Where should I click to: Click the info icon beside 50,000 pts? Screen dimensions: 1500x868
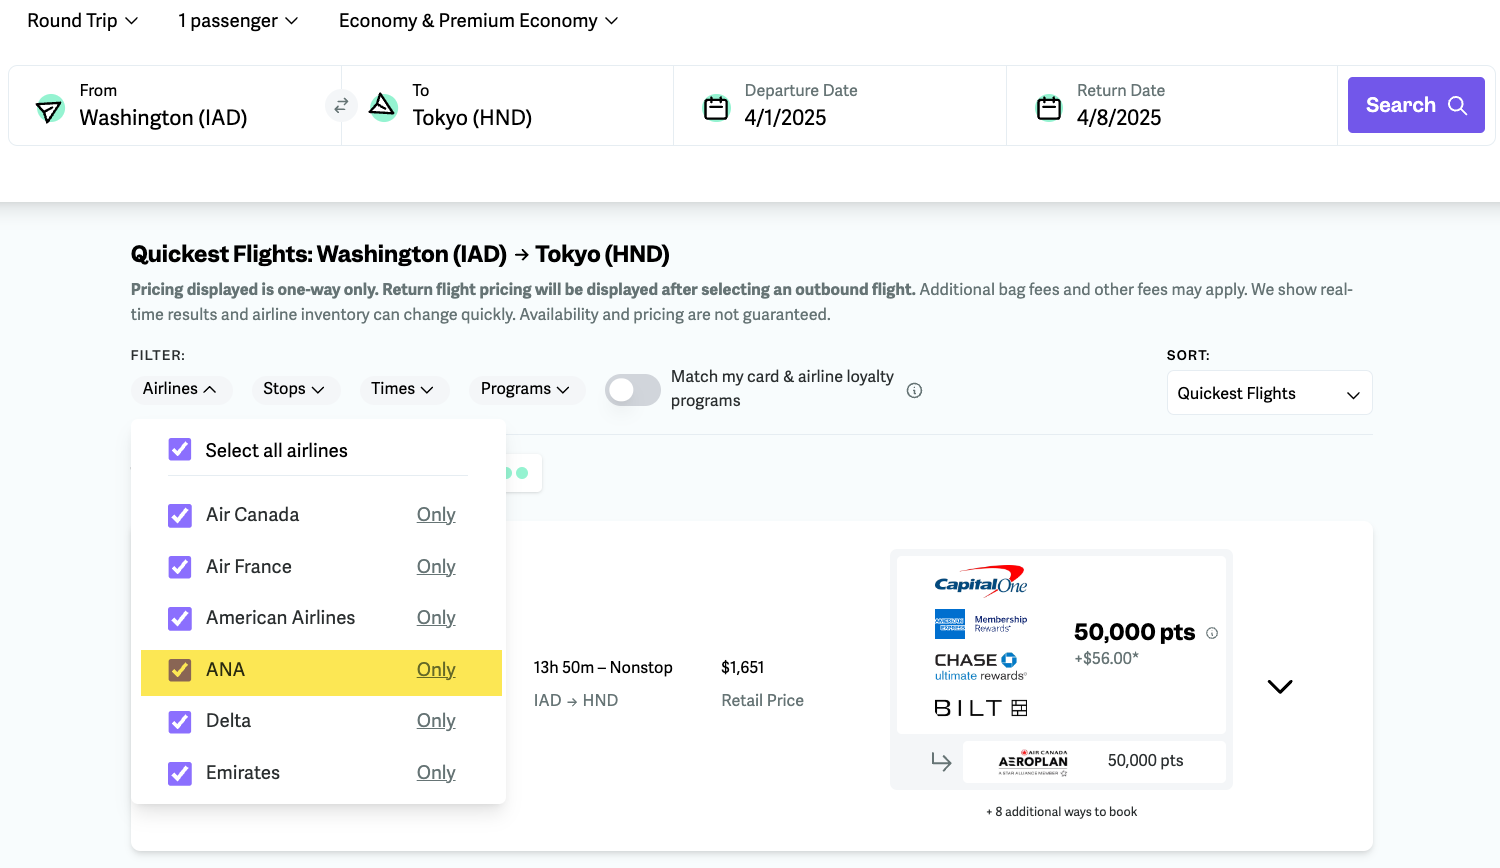[1212, 633]
